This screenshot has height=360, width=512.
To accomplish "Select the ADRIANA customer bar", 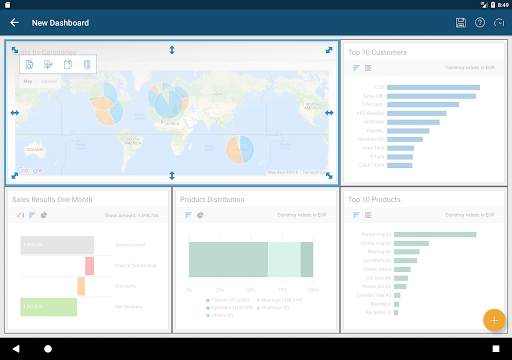I will (x=413, y=122).
